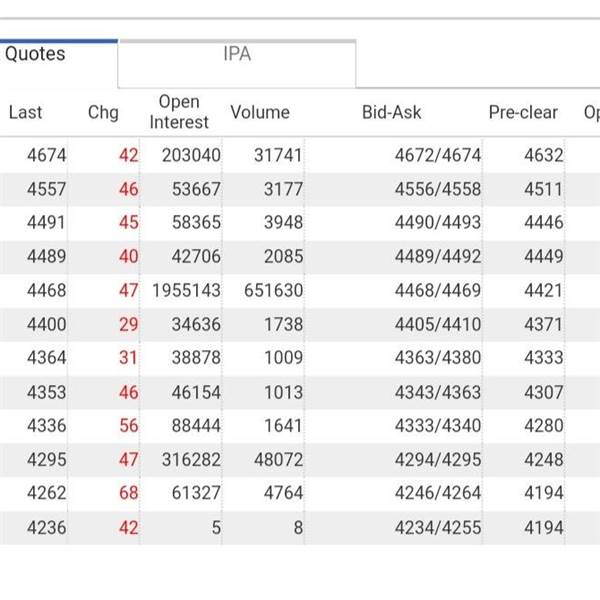600x600 pixels.
Task: Select last price 4364
Action: pos(46,357)
